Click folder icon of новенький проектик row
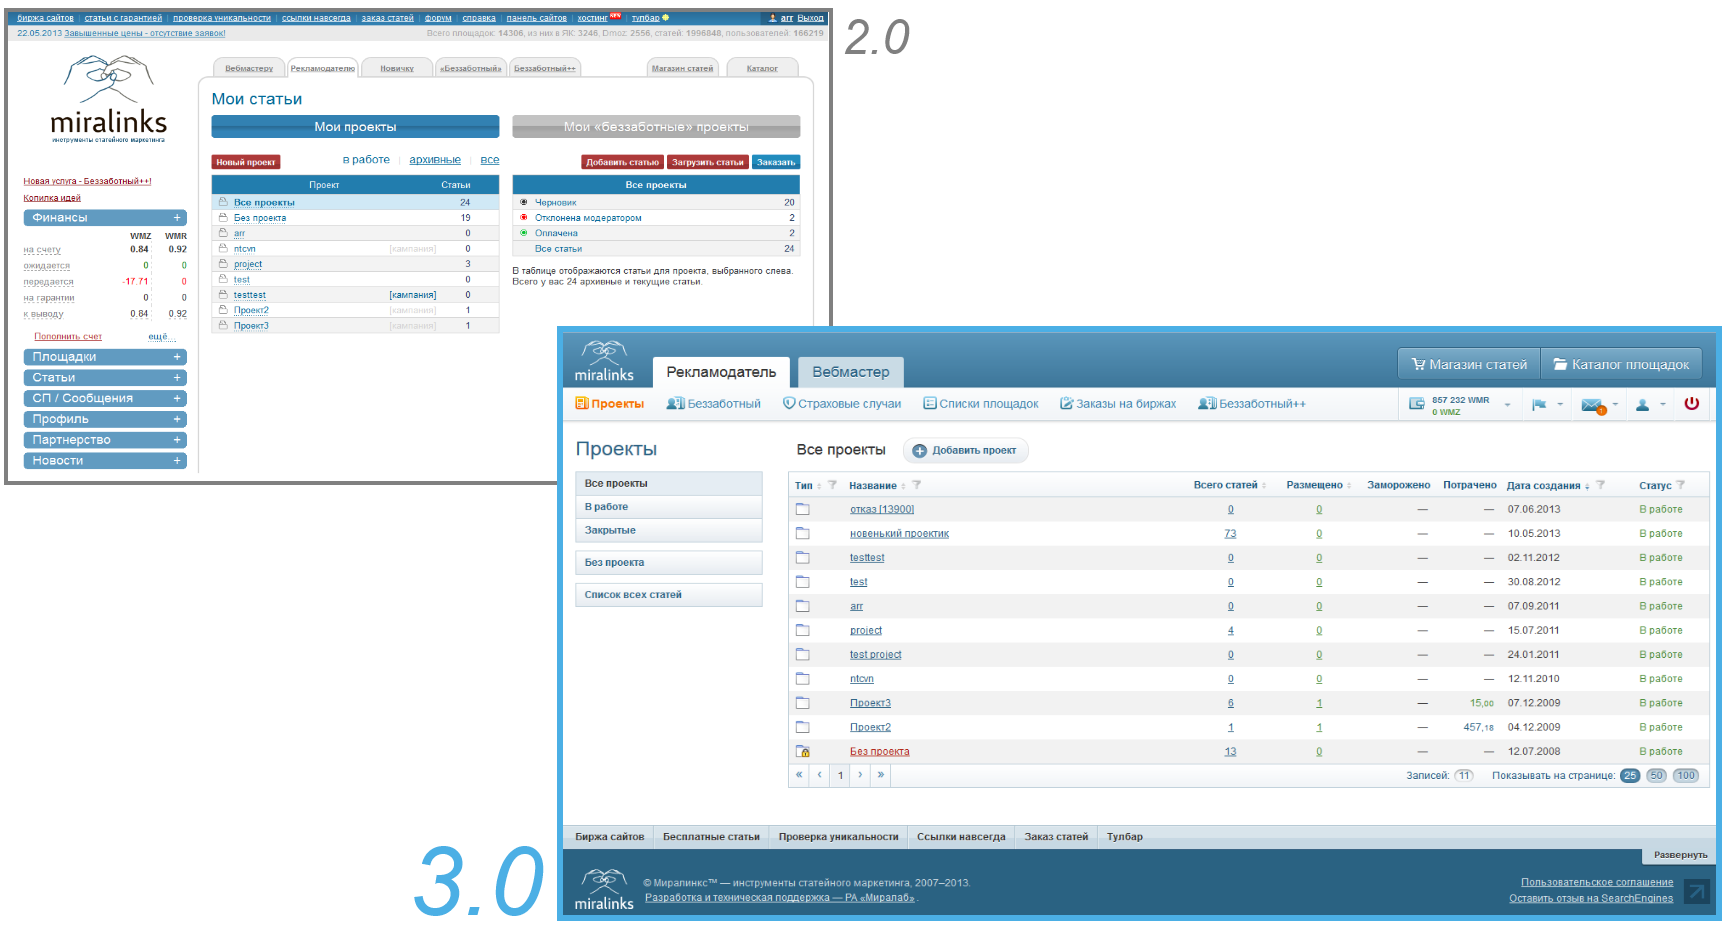Screen dimensions: 1728x928 click(802, 533)
